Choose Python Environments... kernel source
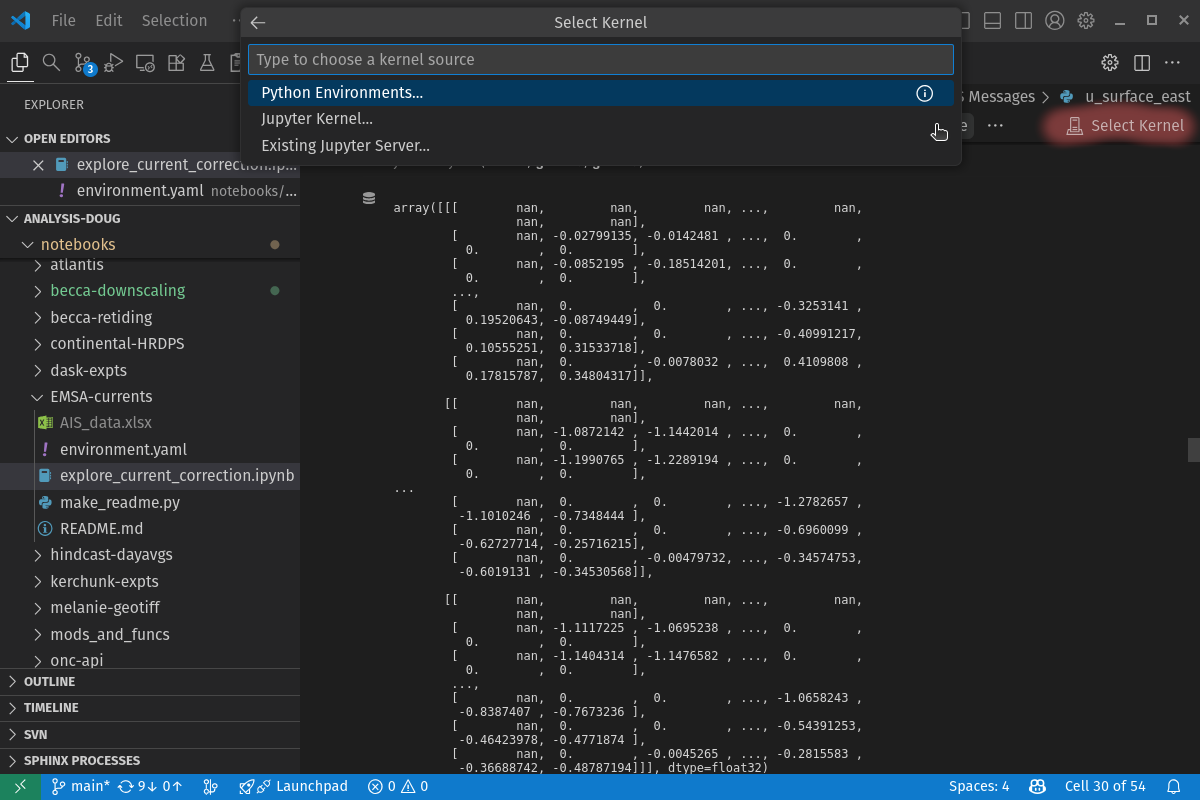This screenshot has width=1200, height=800. (601, 93)
